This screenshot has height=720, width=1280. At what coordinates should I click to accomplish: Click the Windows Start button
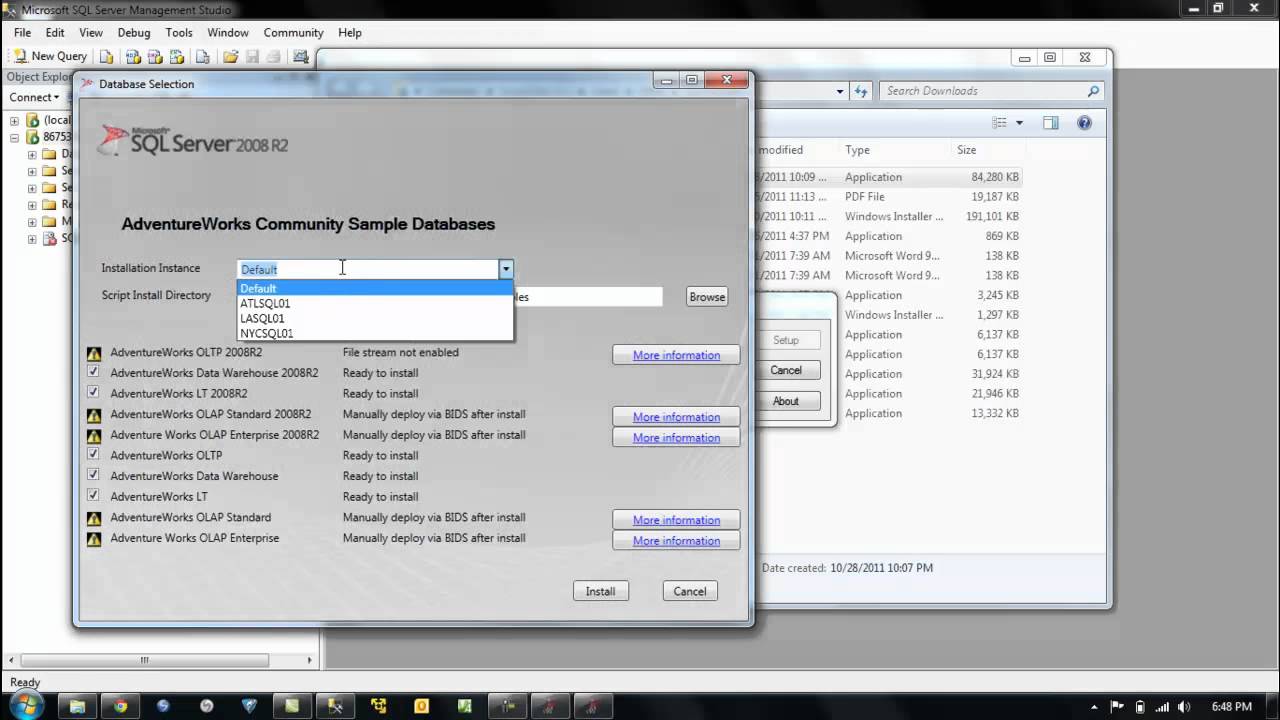27,706
